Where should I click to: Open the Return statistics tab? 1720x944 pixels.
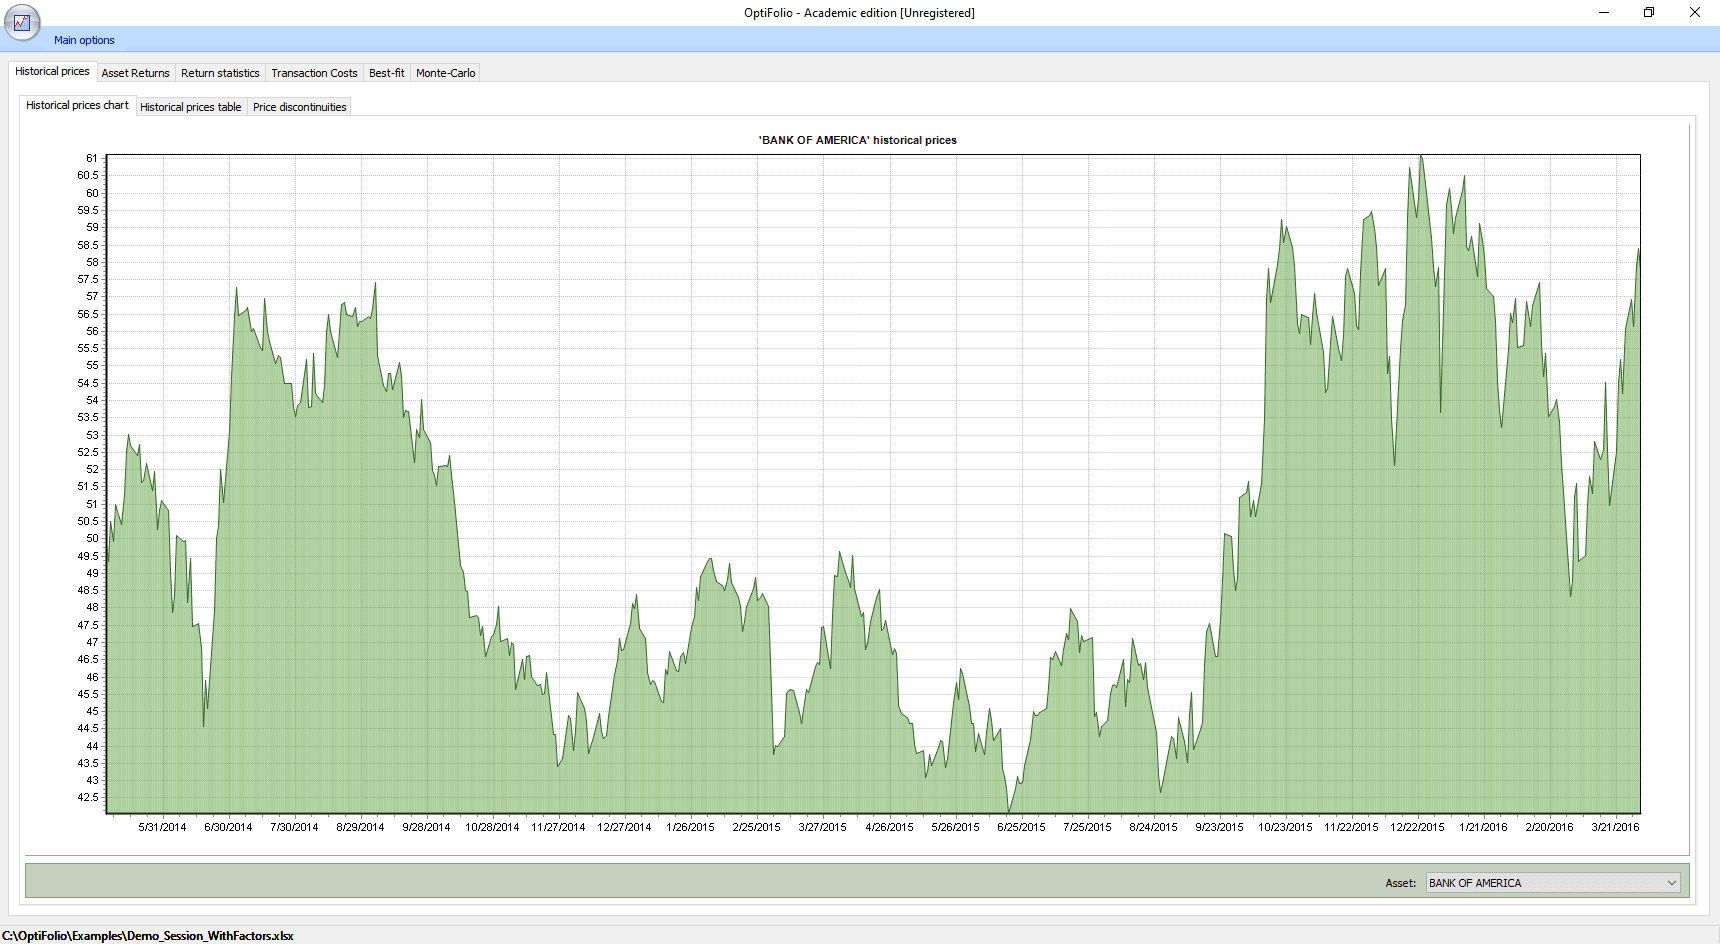click(x=220, y=73)
